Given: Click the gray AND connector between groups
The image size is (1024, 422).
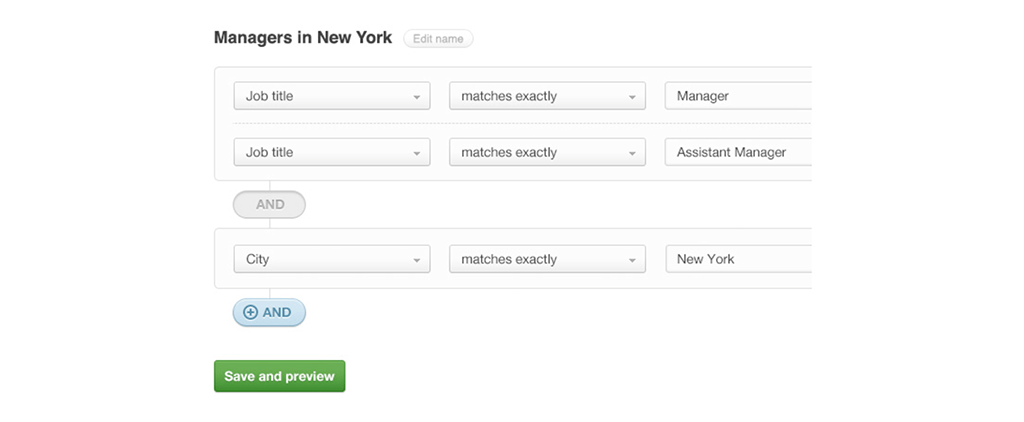Looking at the screenshot, I should tap(269, 204).
